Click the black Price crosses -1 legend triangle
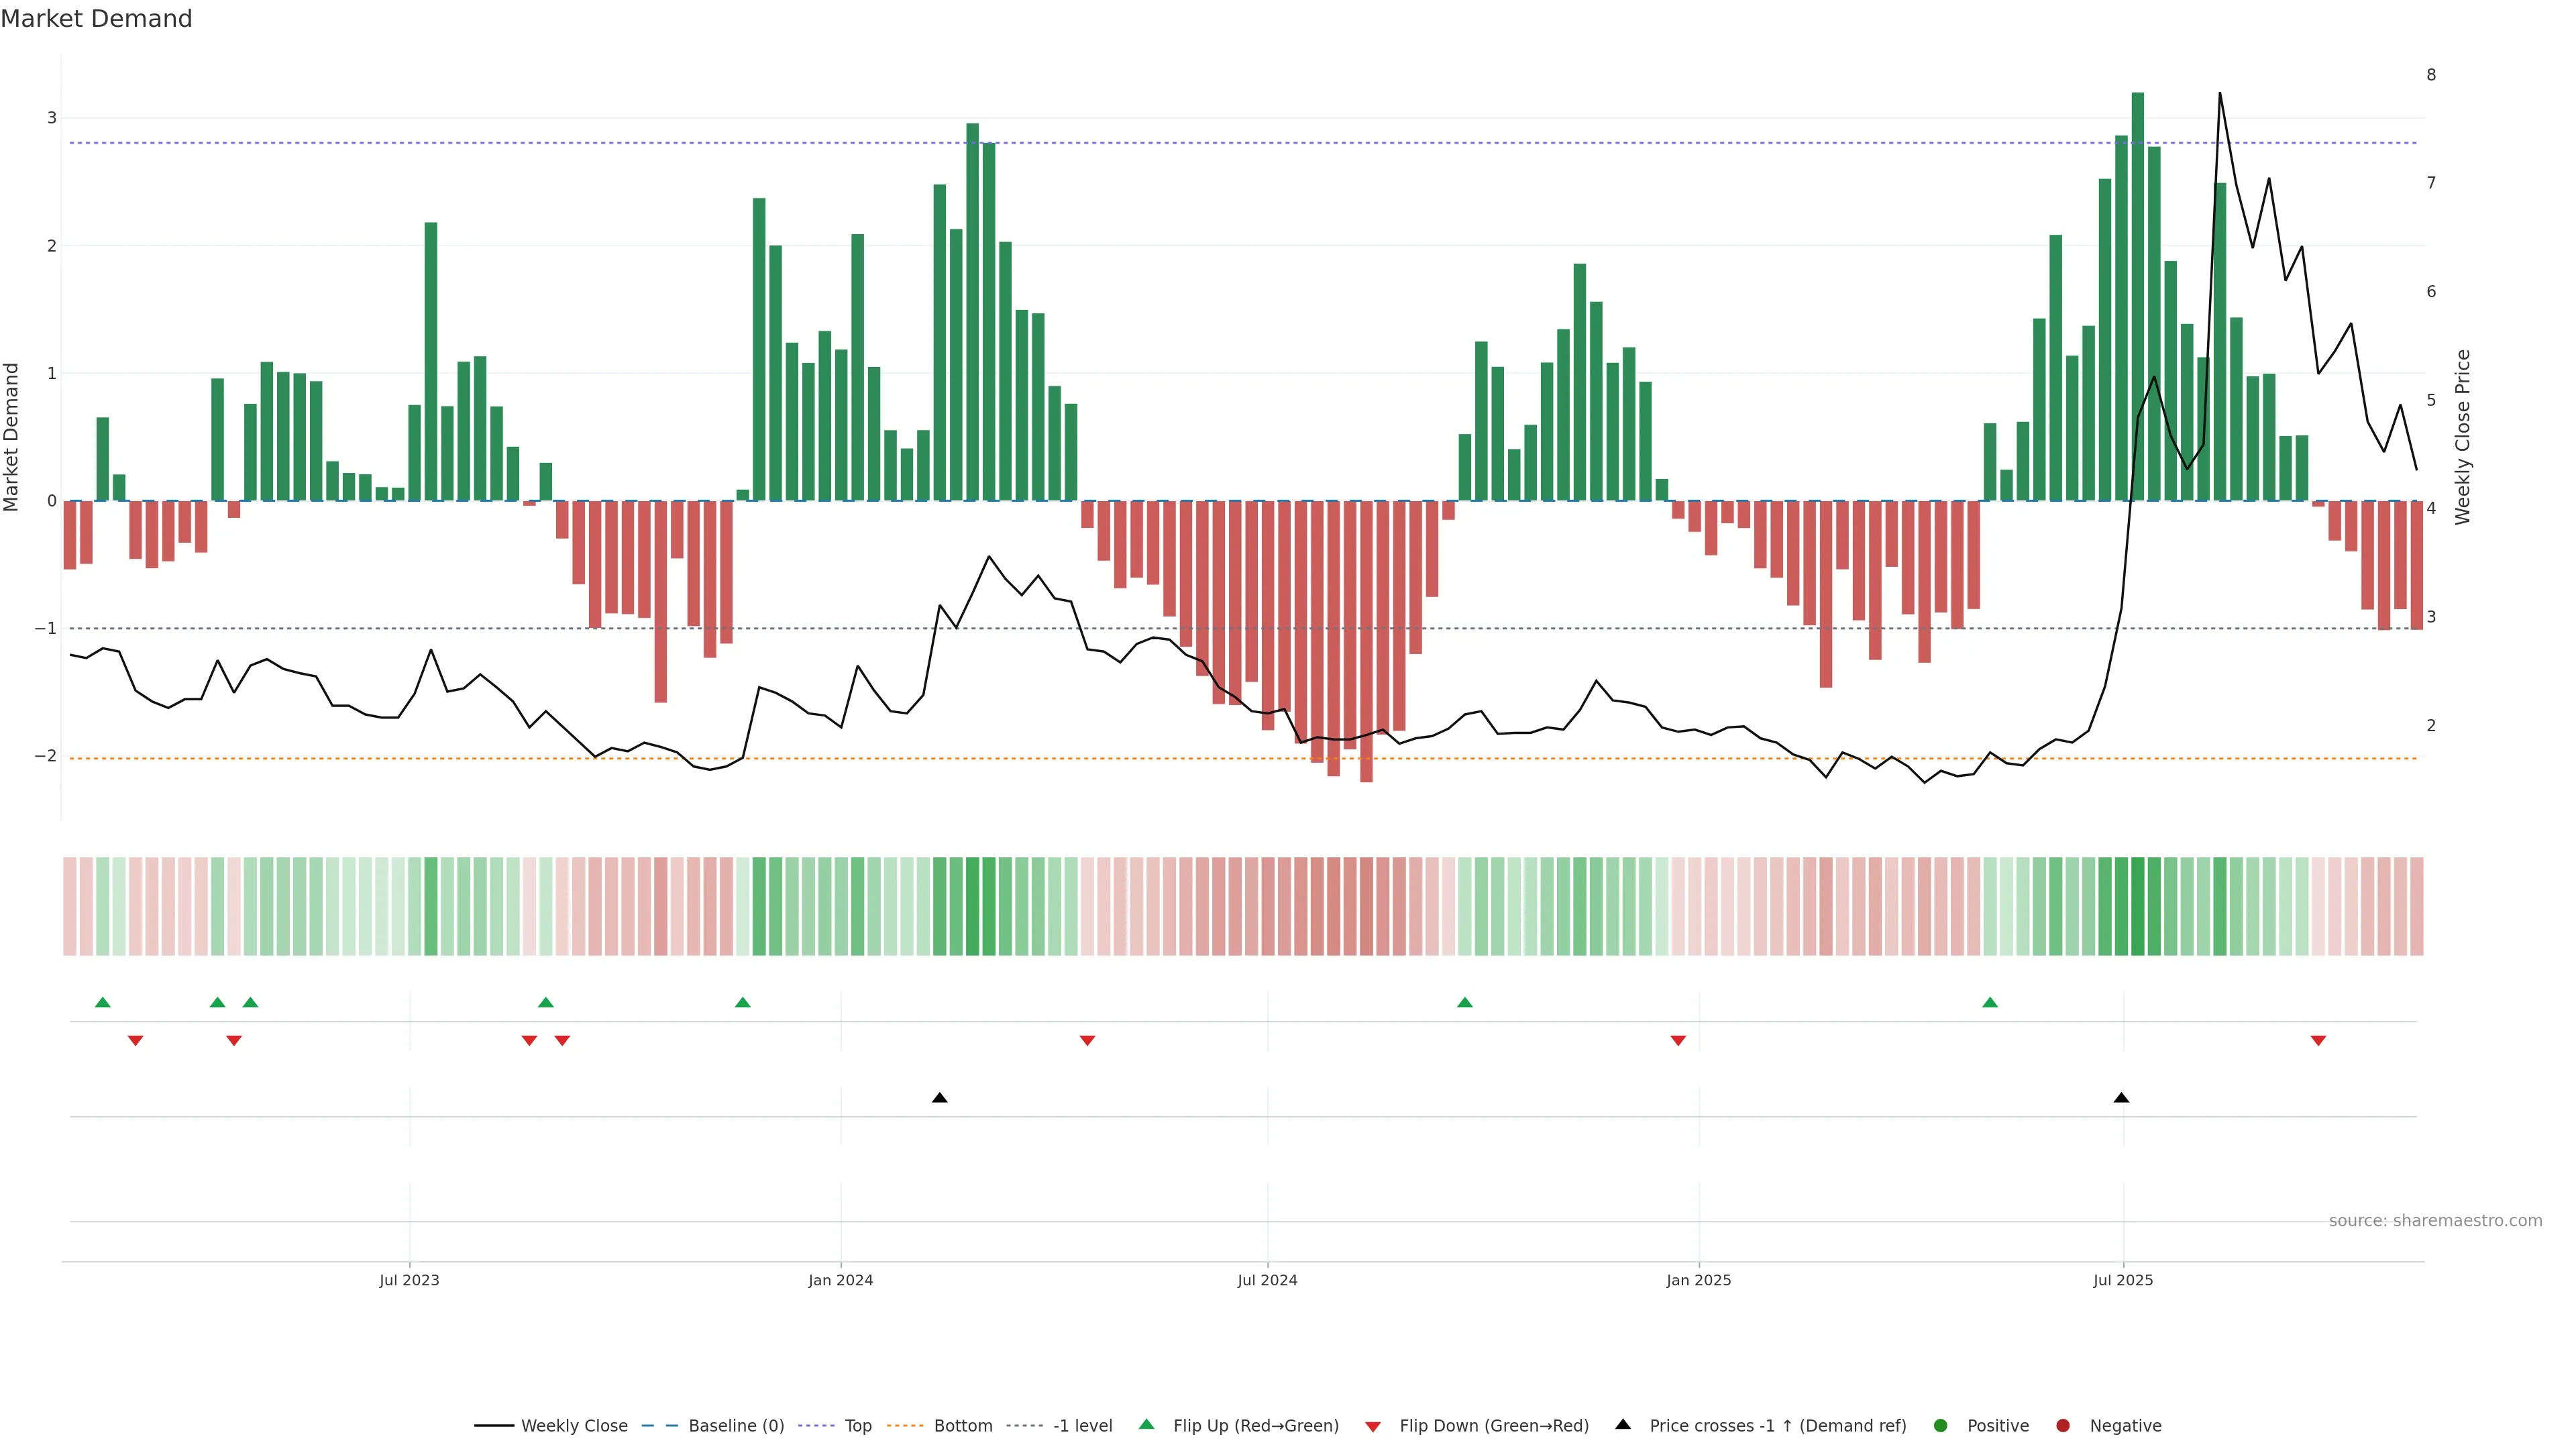The width and height of the screenshot is (2576, 1449). coord(1623,1424)
